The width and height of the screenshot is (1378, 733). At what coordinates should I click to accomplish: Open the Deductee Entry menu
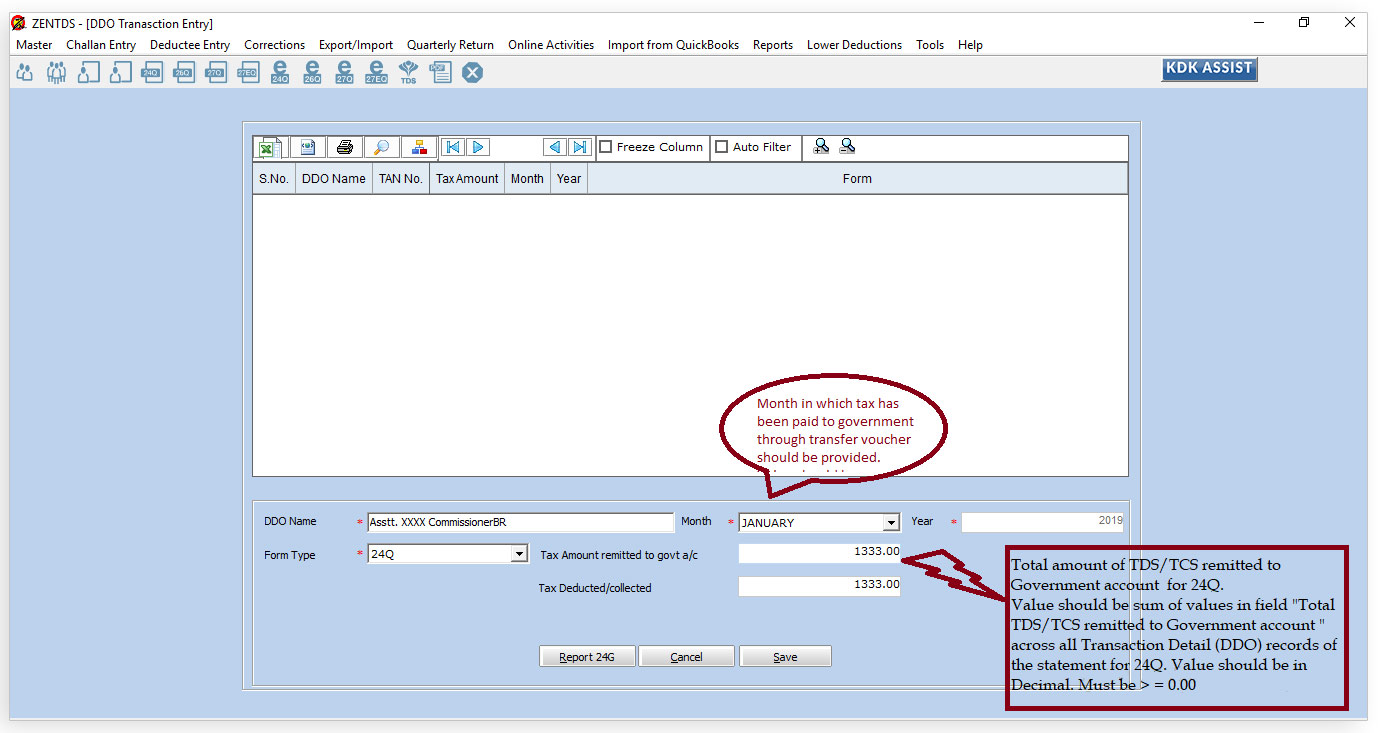(190, 45)
